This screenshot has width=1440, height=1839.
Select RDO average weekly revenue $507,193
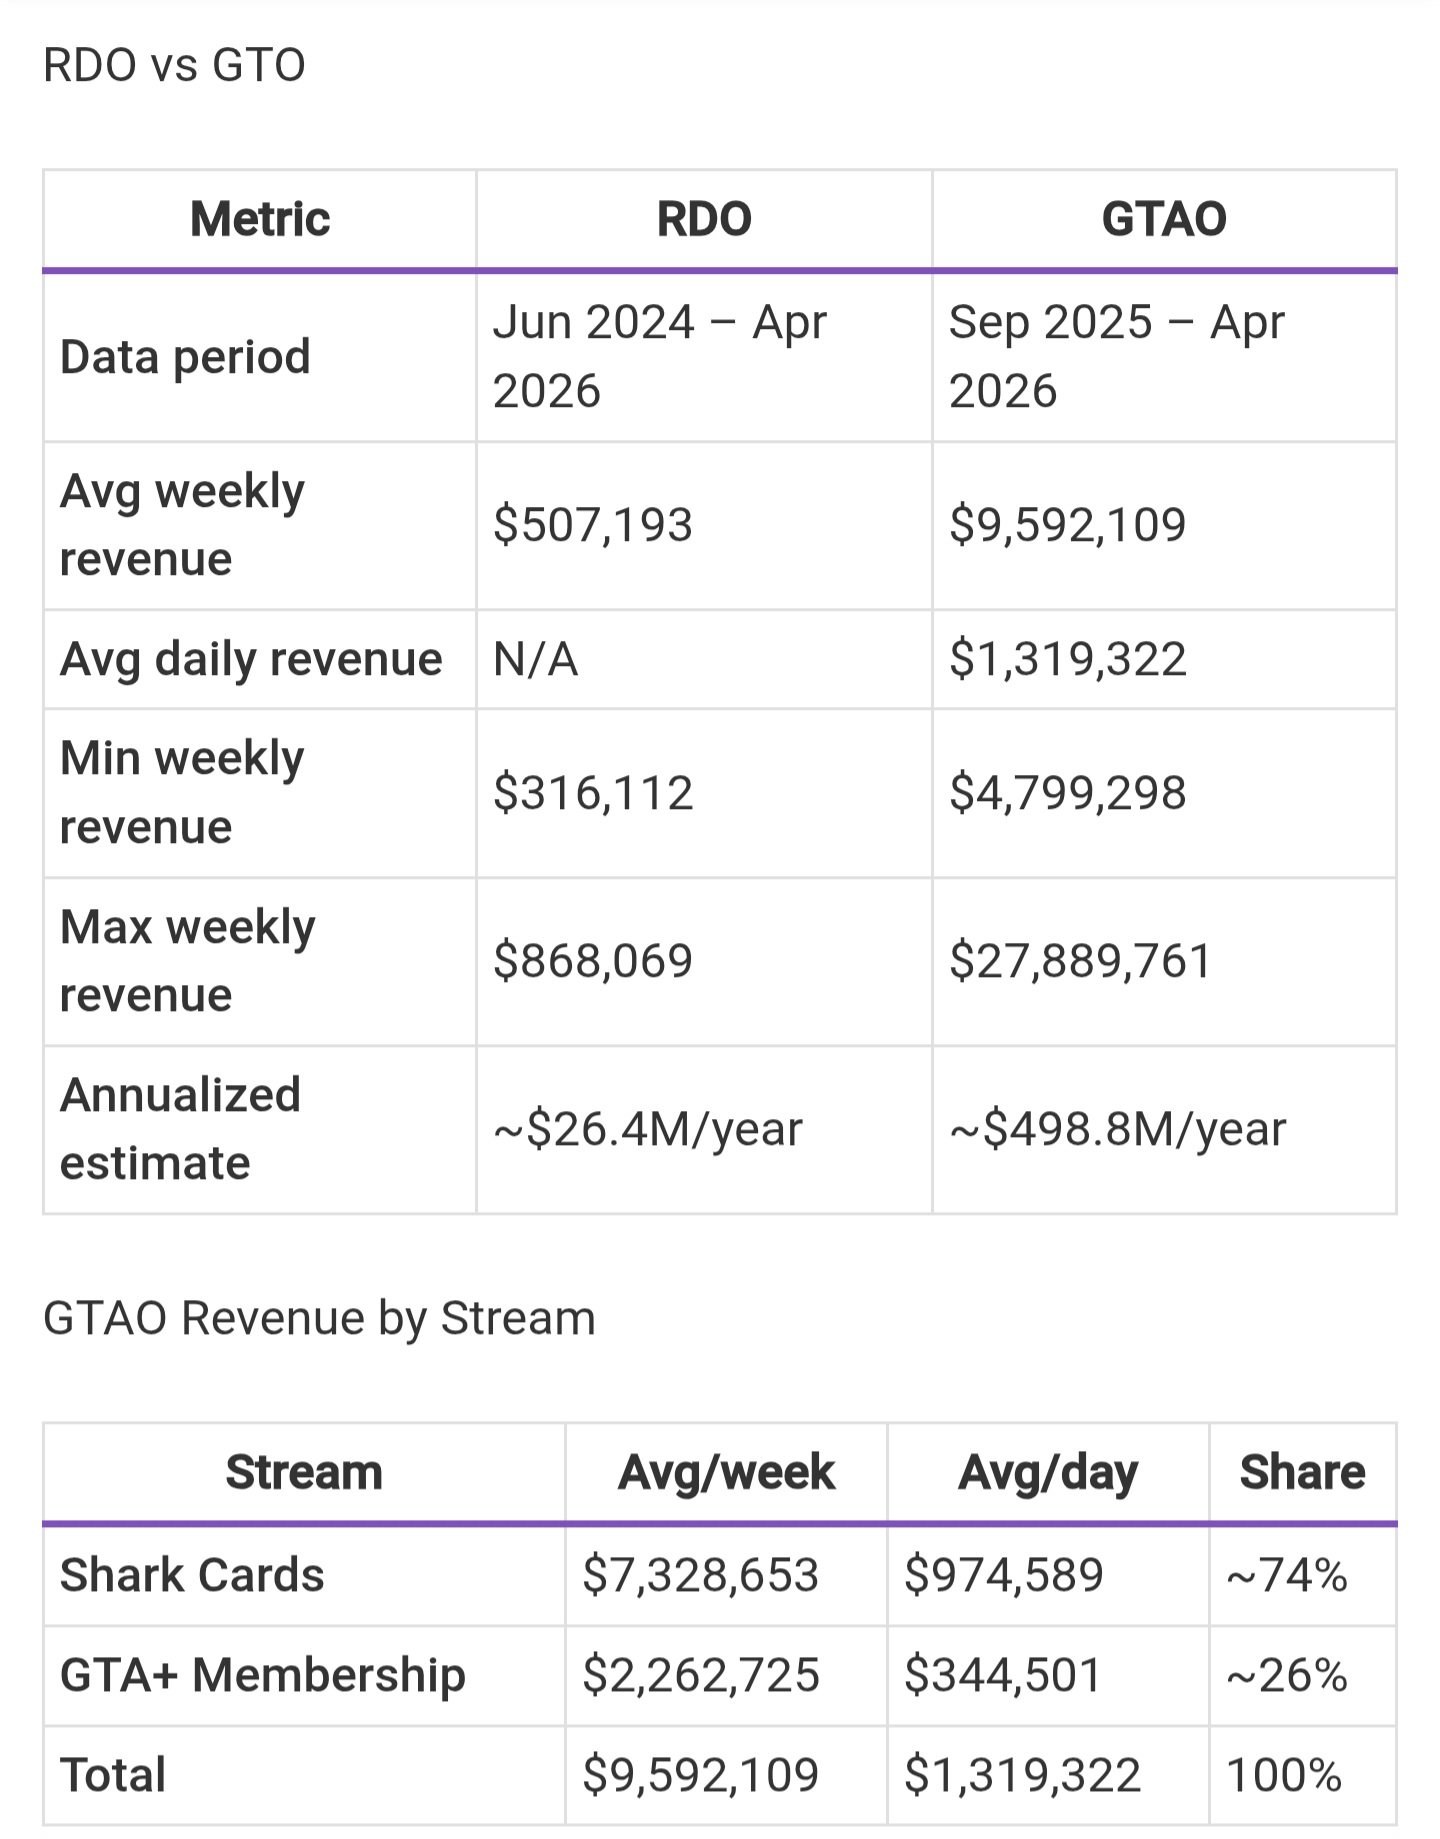pyautogui.click(x=593, y=524)
